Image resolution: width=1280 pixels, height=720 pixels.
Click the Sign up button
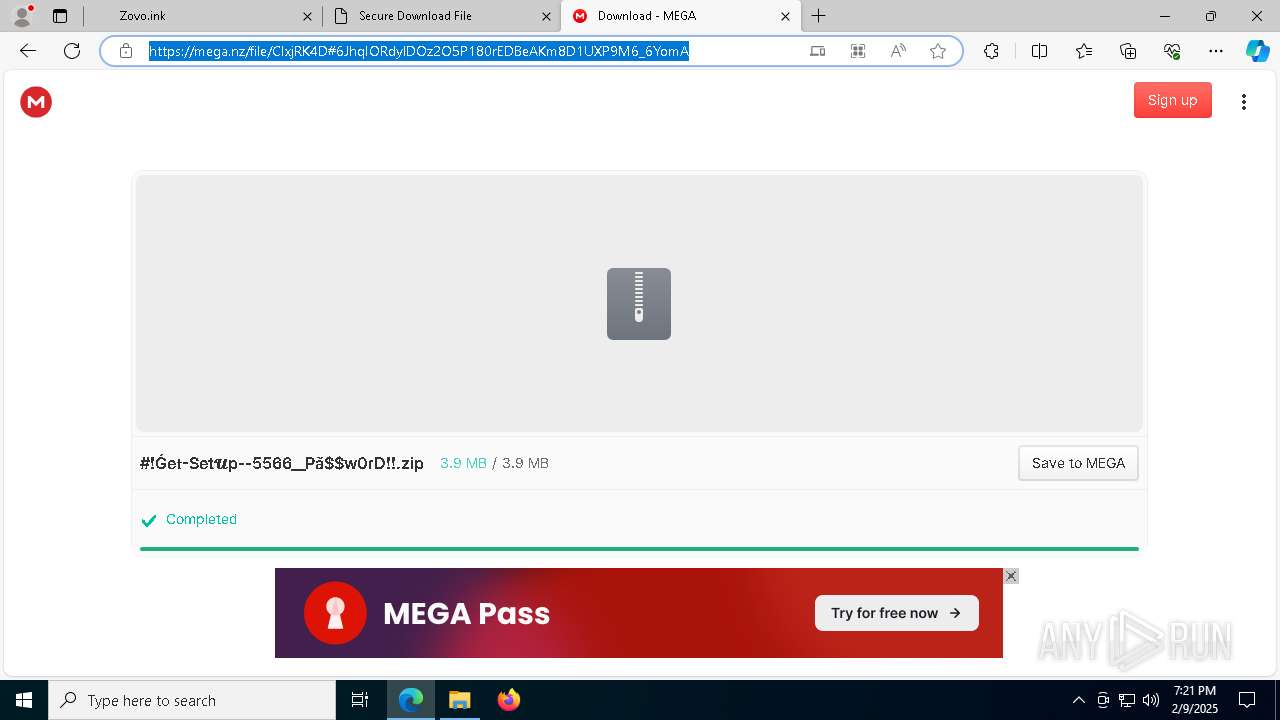[x=1172, y=100]
